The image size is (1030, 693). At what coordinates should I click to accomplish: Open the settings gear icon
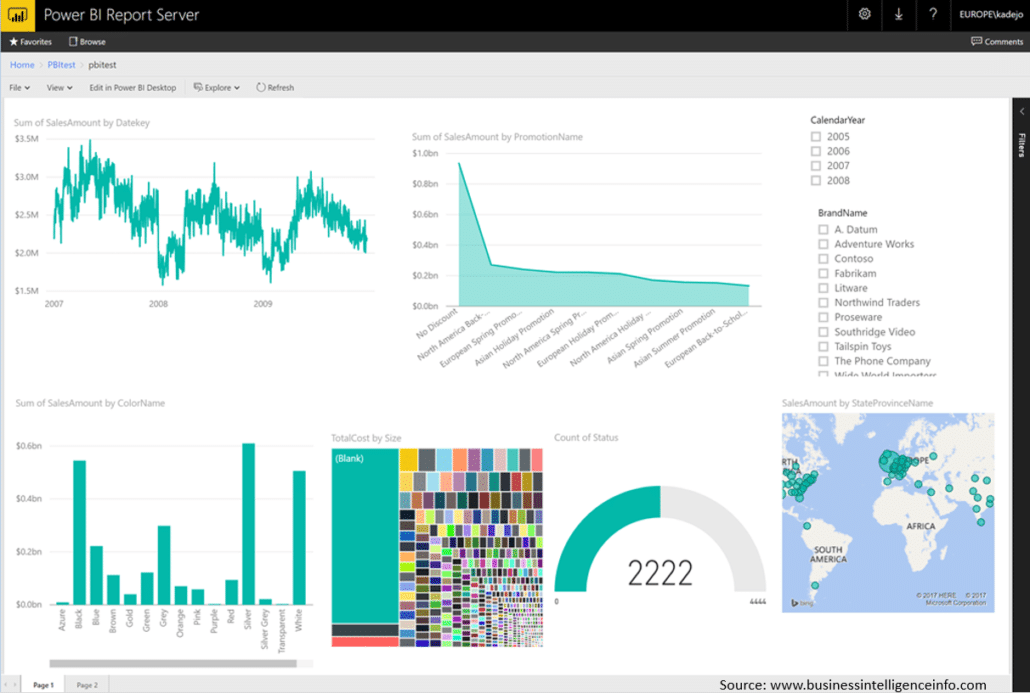[864, 15]
